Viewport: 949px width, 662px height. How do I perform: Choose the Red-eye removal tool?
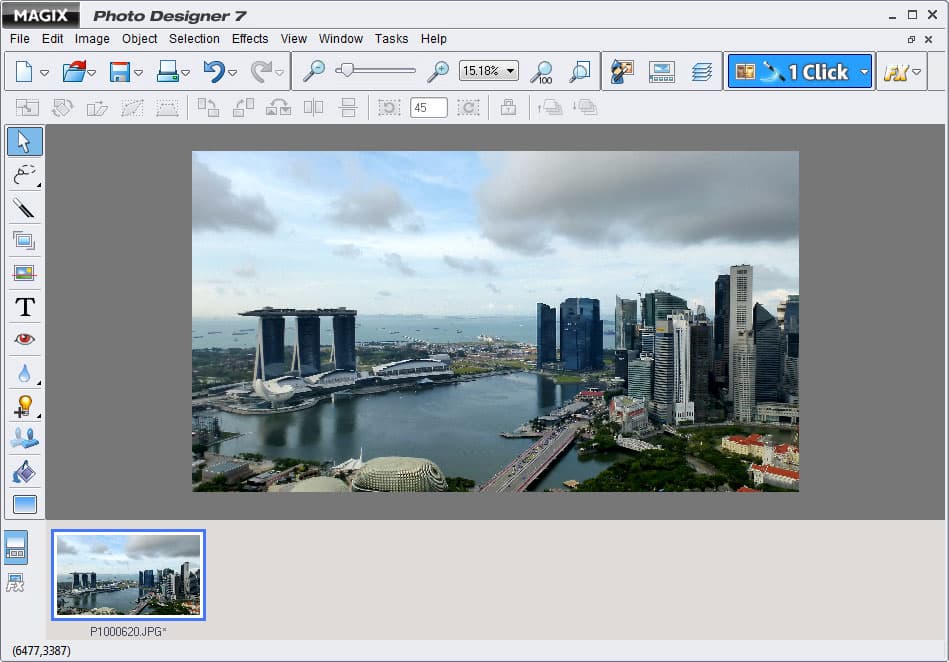(25, 340)
